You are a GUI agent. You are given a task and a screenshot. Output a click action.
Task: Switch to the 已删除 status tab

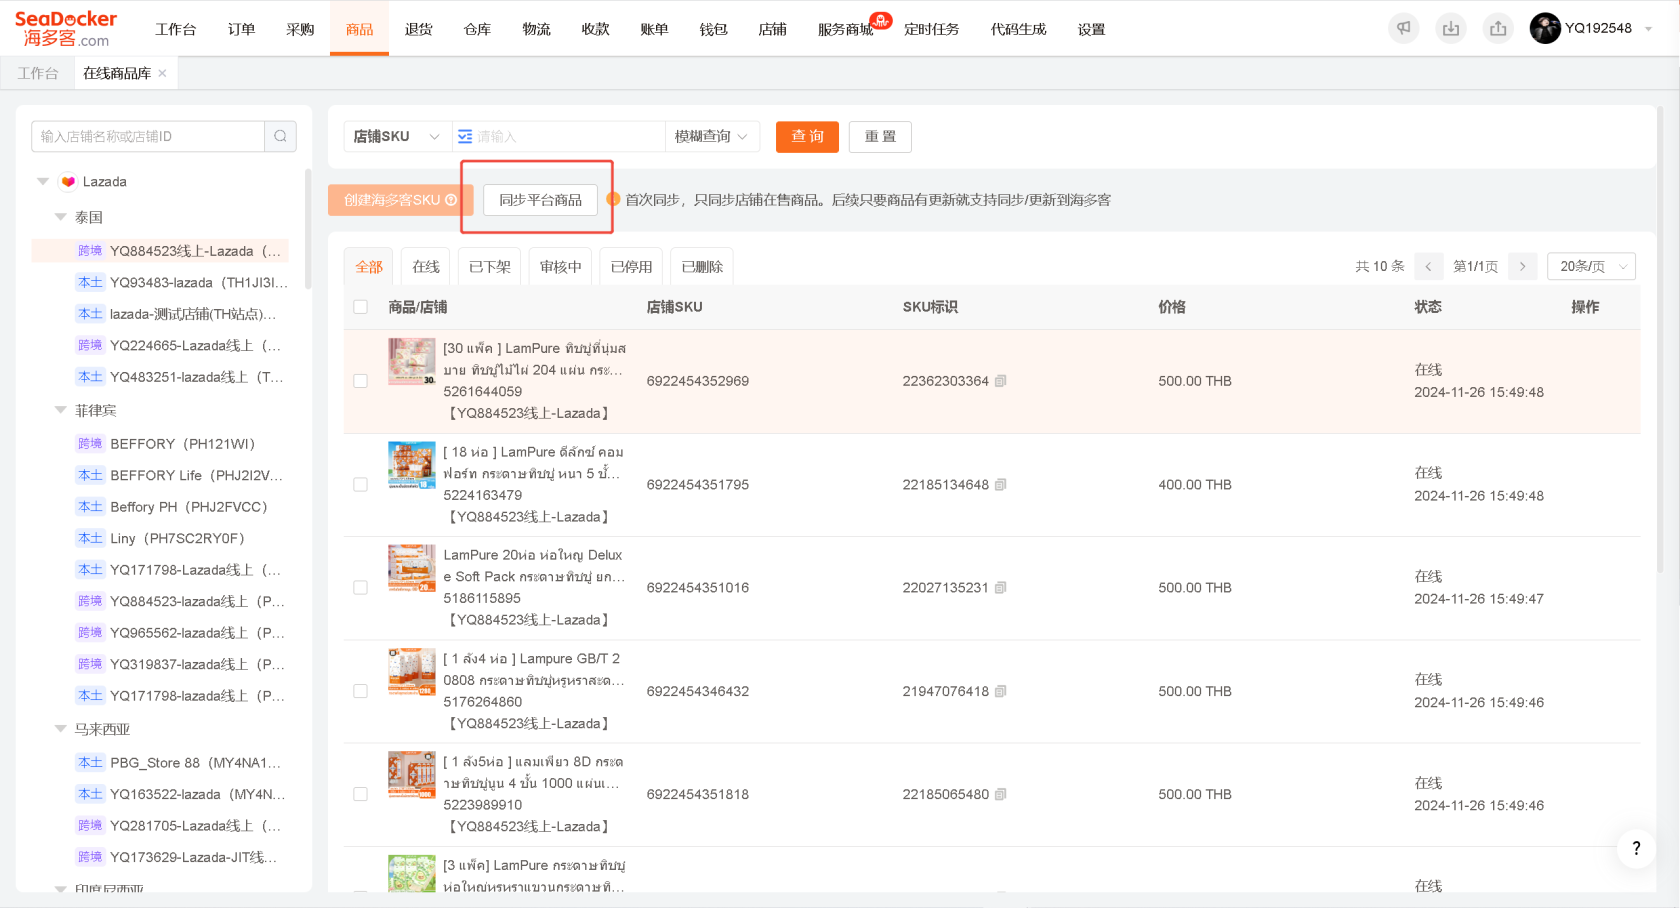click(702, 267)
